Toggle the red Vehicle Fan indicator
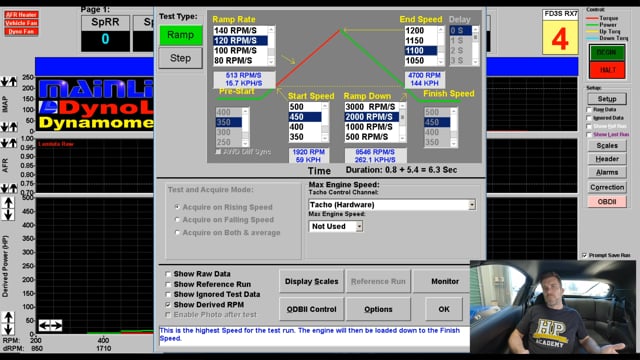 tap(21, 23)
